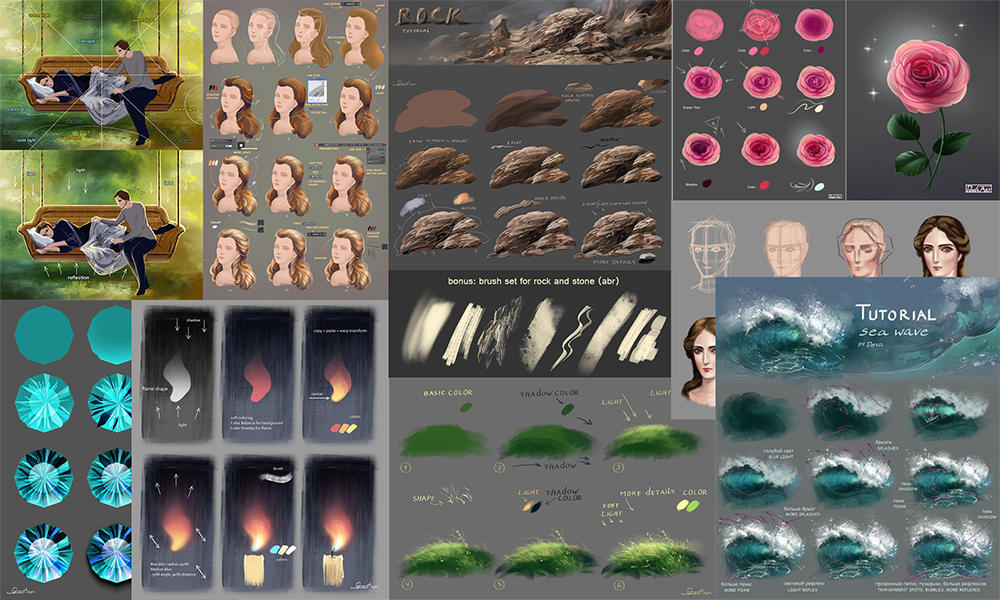Select the BASIC COLOR green swatch in the grass tutorial
This screenshot has height=600, width=1000.
click(465, 406)
